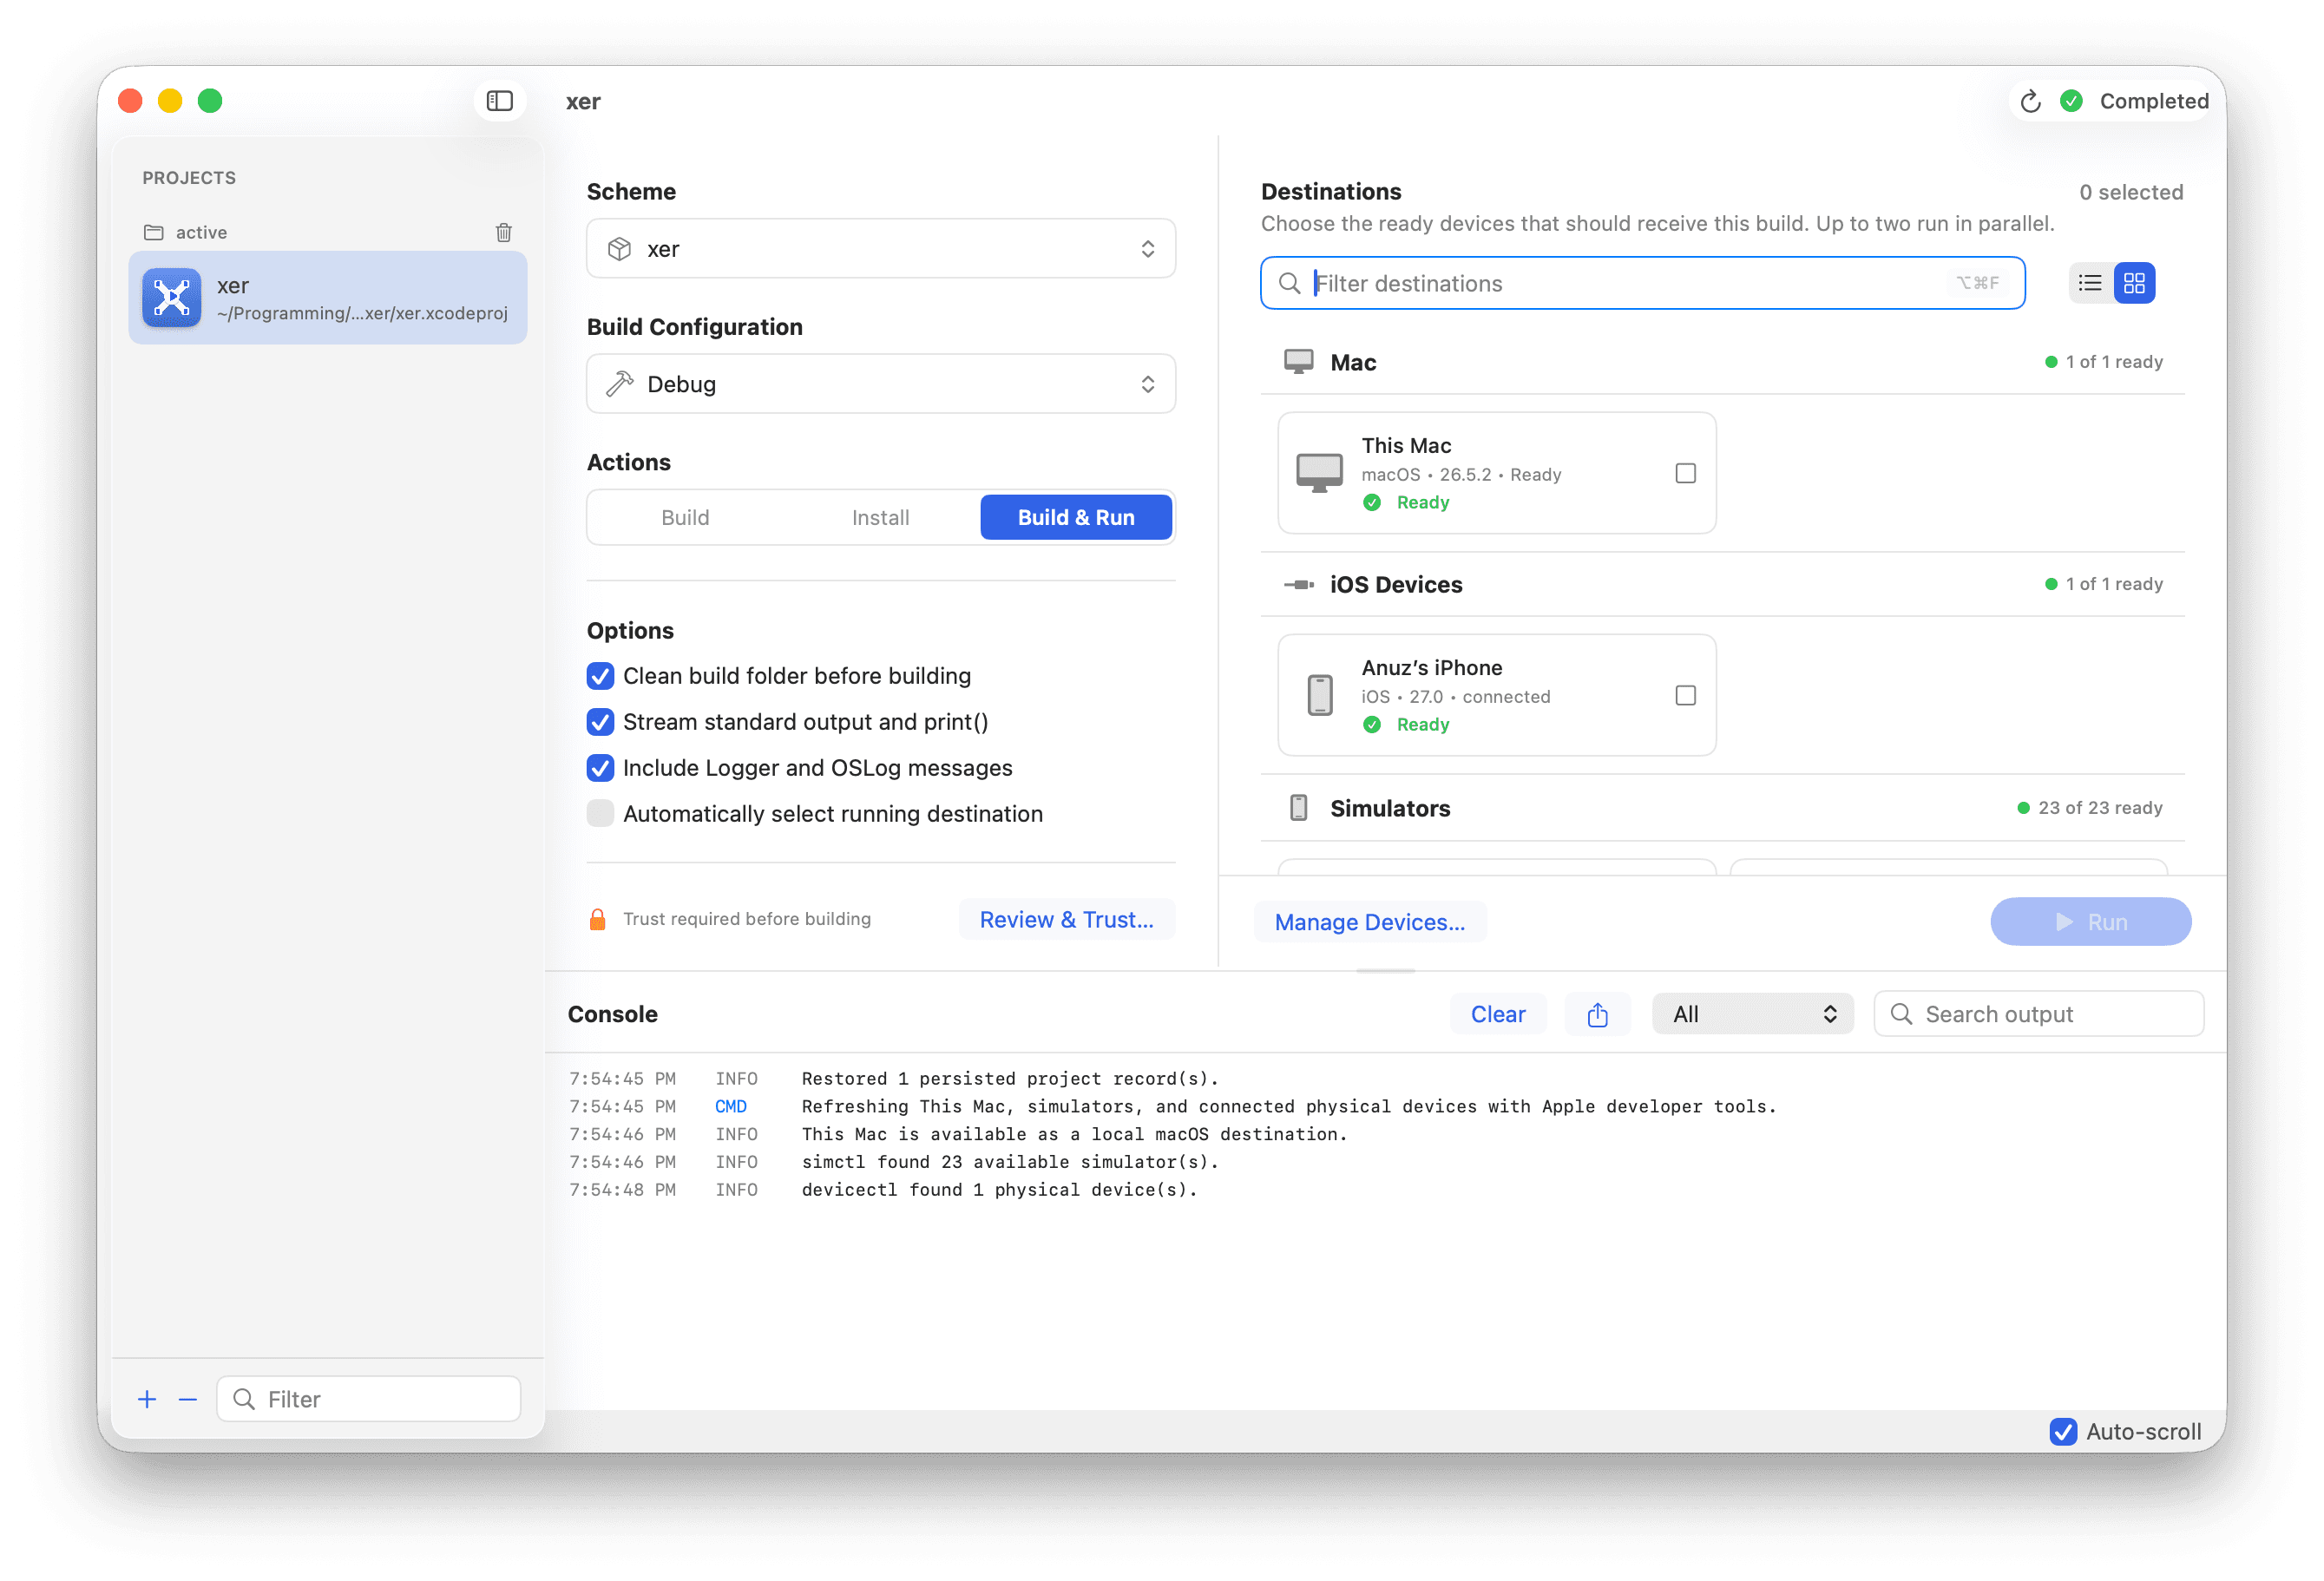This screenshot has height=1581, width=2324.
Task: Uncheck Stream standard output and print()
Action: (x=600, y=722)
